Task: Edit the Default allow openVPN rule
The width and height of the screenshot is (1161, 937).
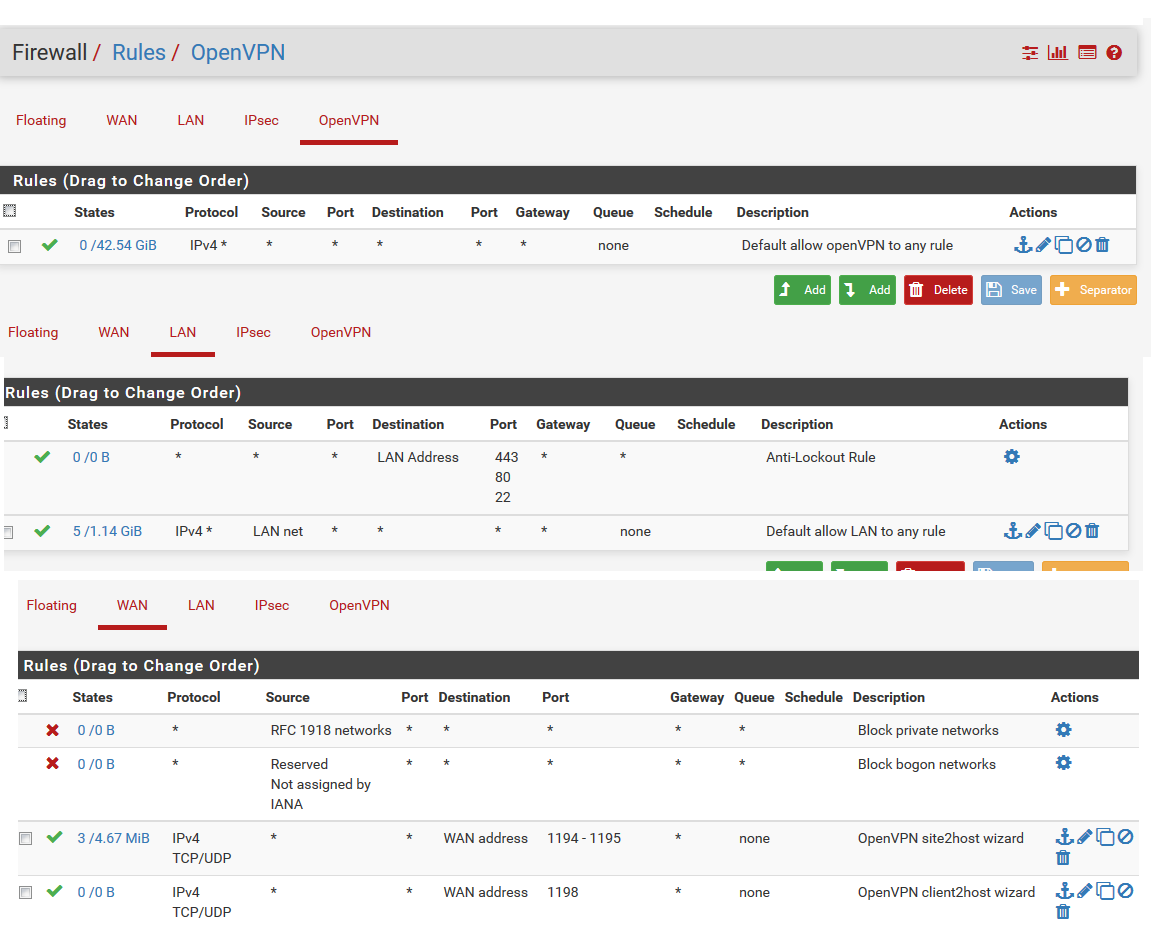Action: 1043,245
